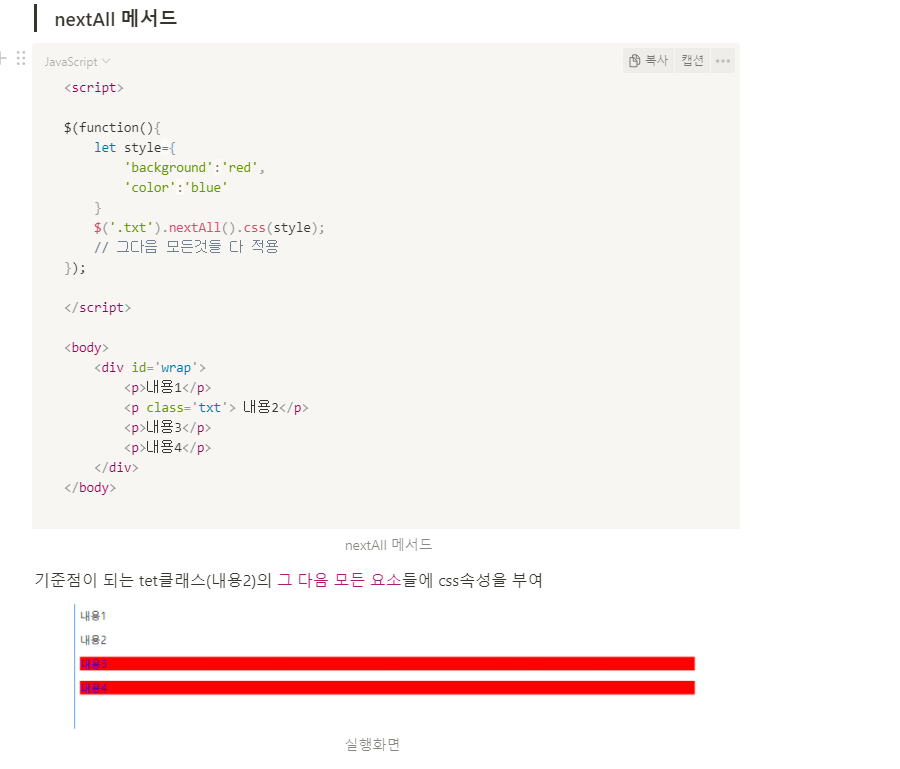This screenshot has width=900, height=769.
Task: Click the red 내용3 bar in result image
Action: coord(387,664)
